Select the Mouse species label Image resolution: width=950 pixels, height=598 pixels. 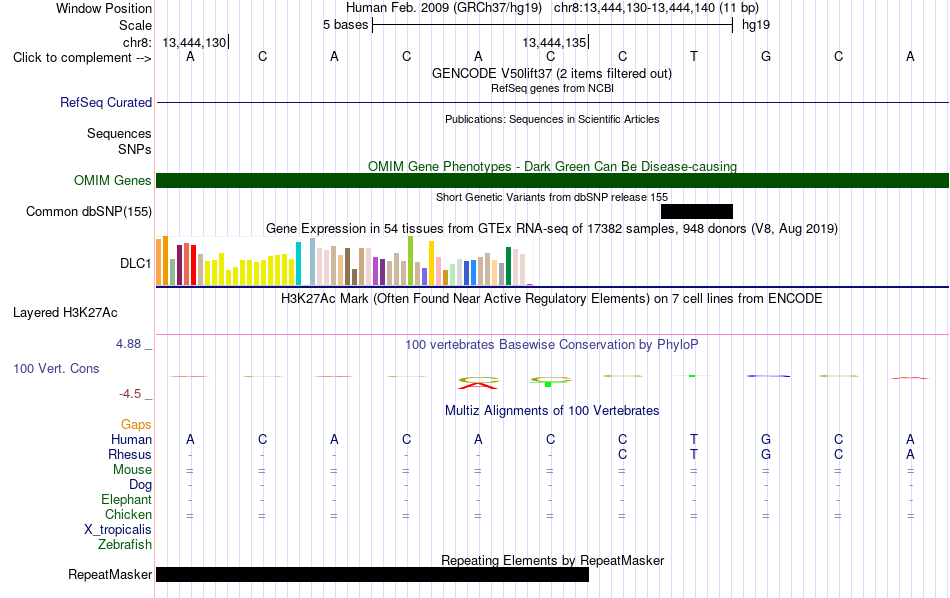pyautogui.click(x=132, y=470)
